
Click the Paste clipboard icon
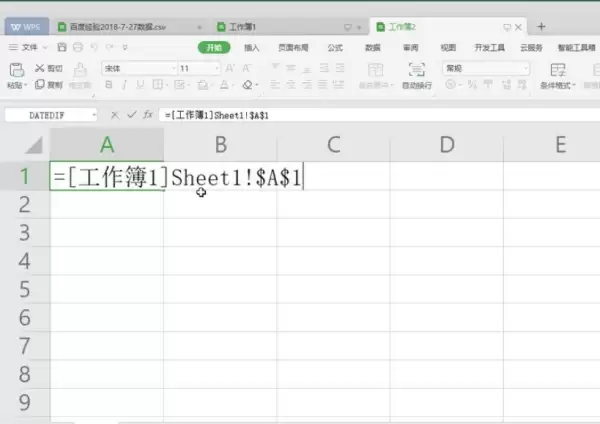pyautogui.click(x=16, y=70)
